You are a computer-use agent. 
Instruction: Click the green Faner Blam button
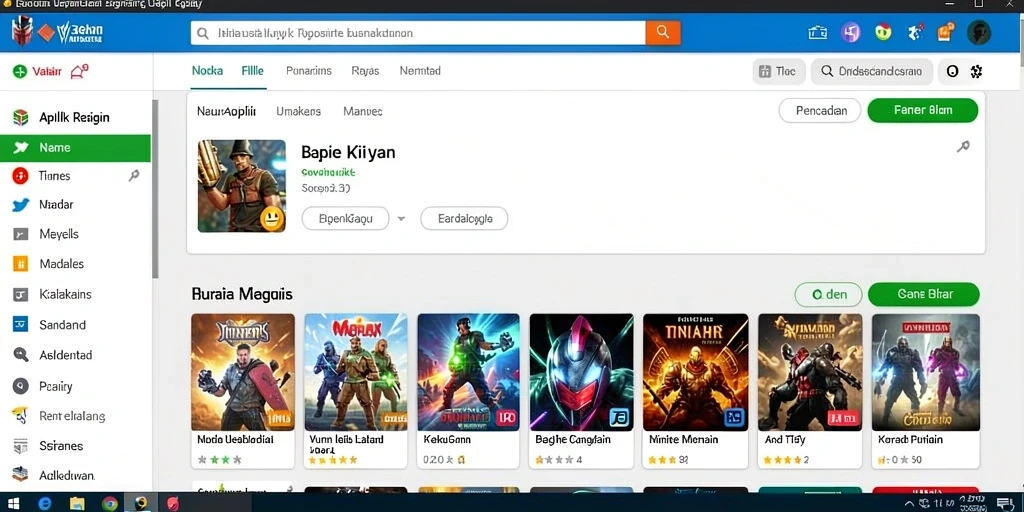[x=923, y=110]
